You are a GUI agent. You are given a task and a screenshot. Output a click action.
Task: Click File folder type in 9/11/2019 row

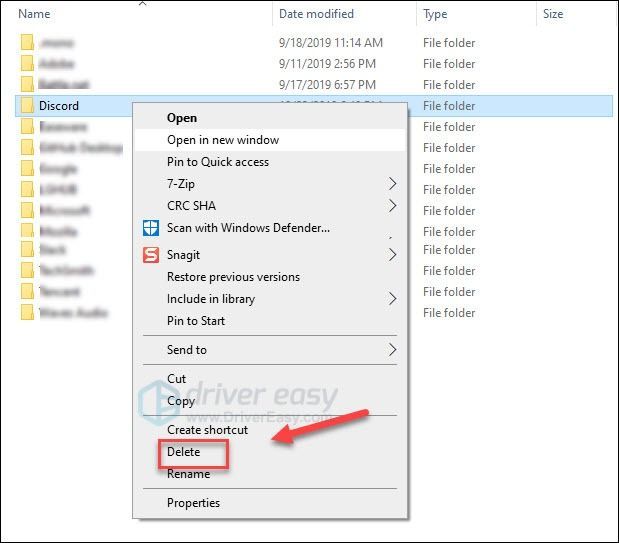click(449, 64)
